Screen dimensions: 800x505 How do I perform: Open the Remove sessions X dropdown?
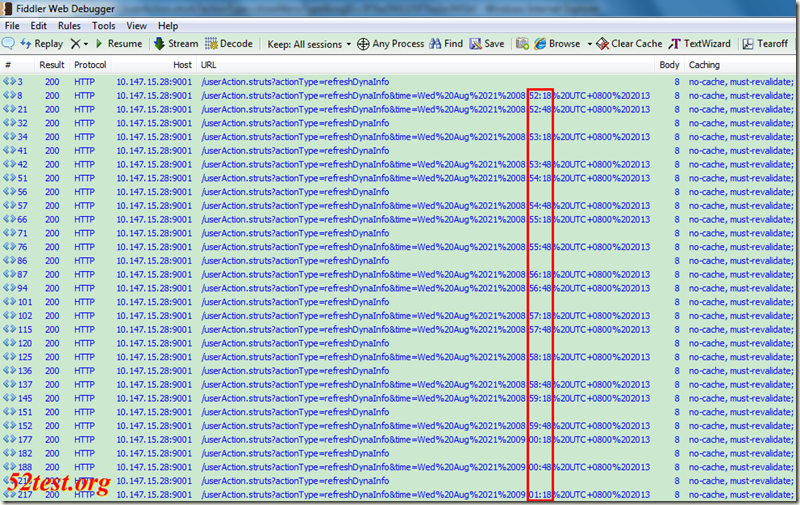(x=80, y=44)
